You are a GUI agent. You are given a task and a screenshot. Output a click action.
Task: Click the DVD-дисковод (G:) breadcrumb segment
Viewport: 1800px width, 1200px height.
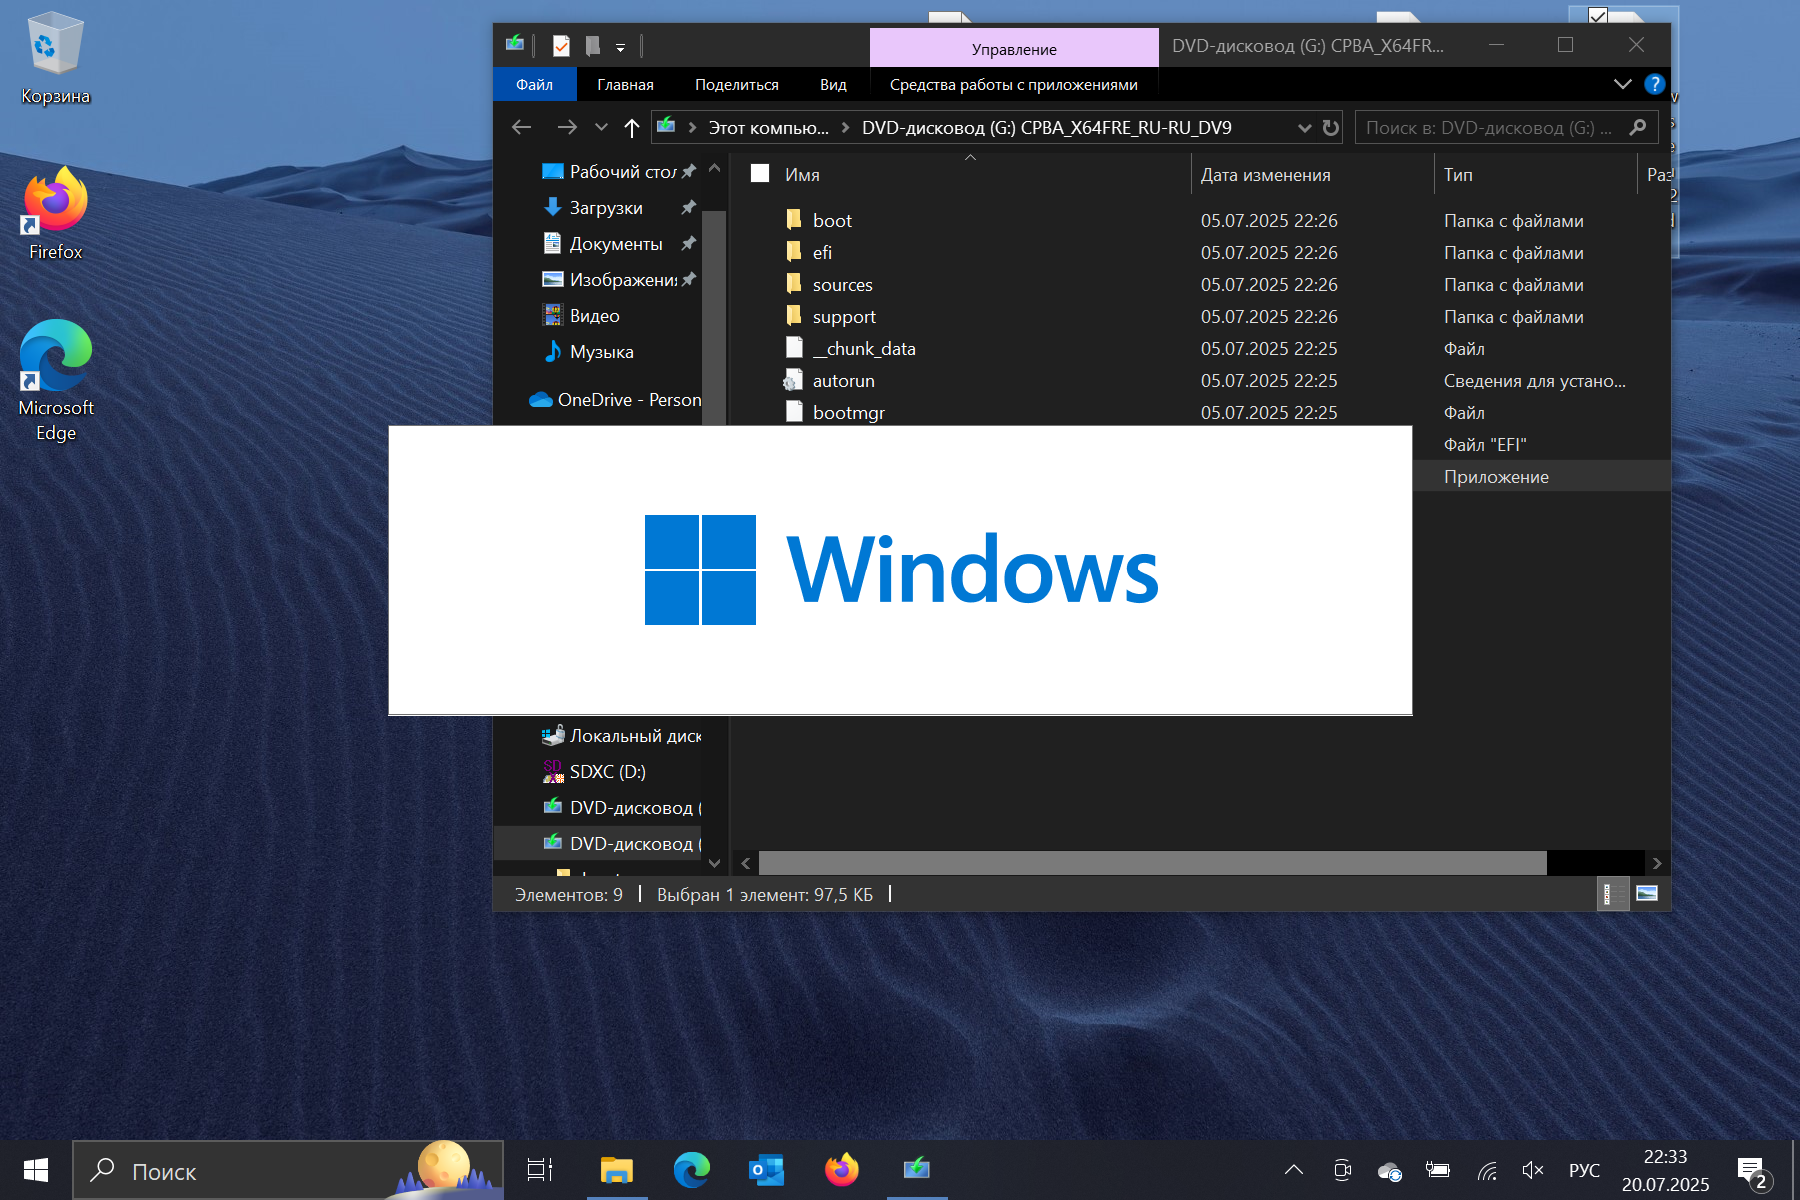(x=1046, y=127)
